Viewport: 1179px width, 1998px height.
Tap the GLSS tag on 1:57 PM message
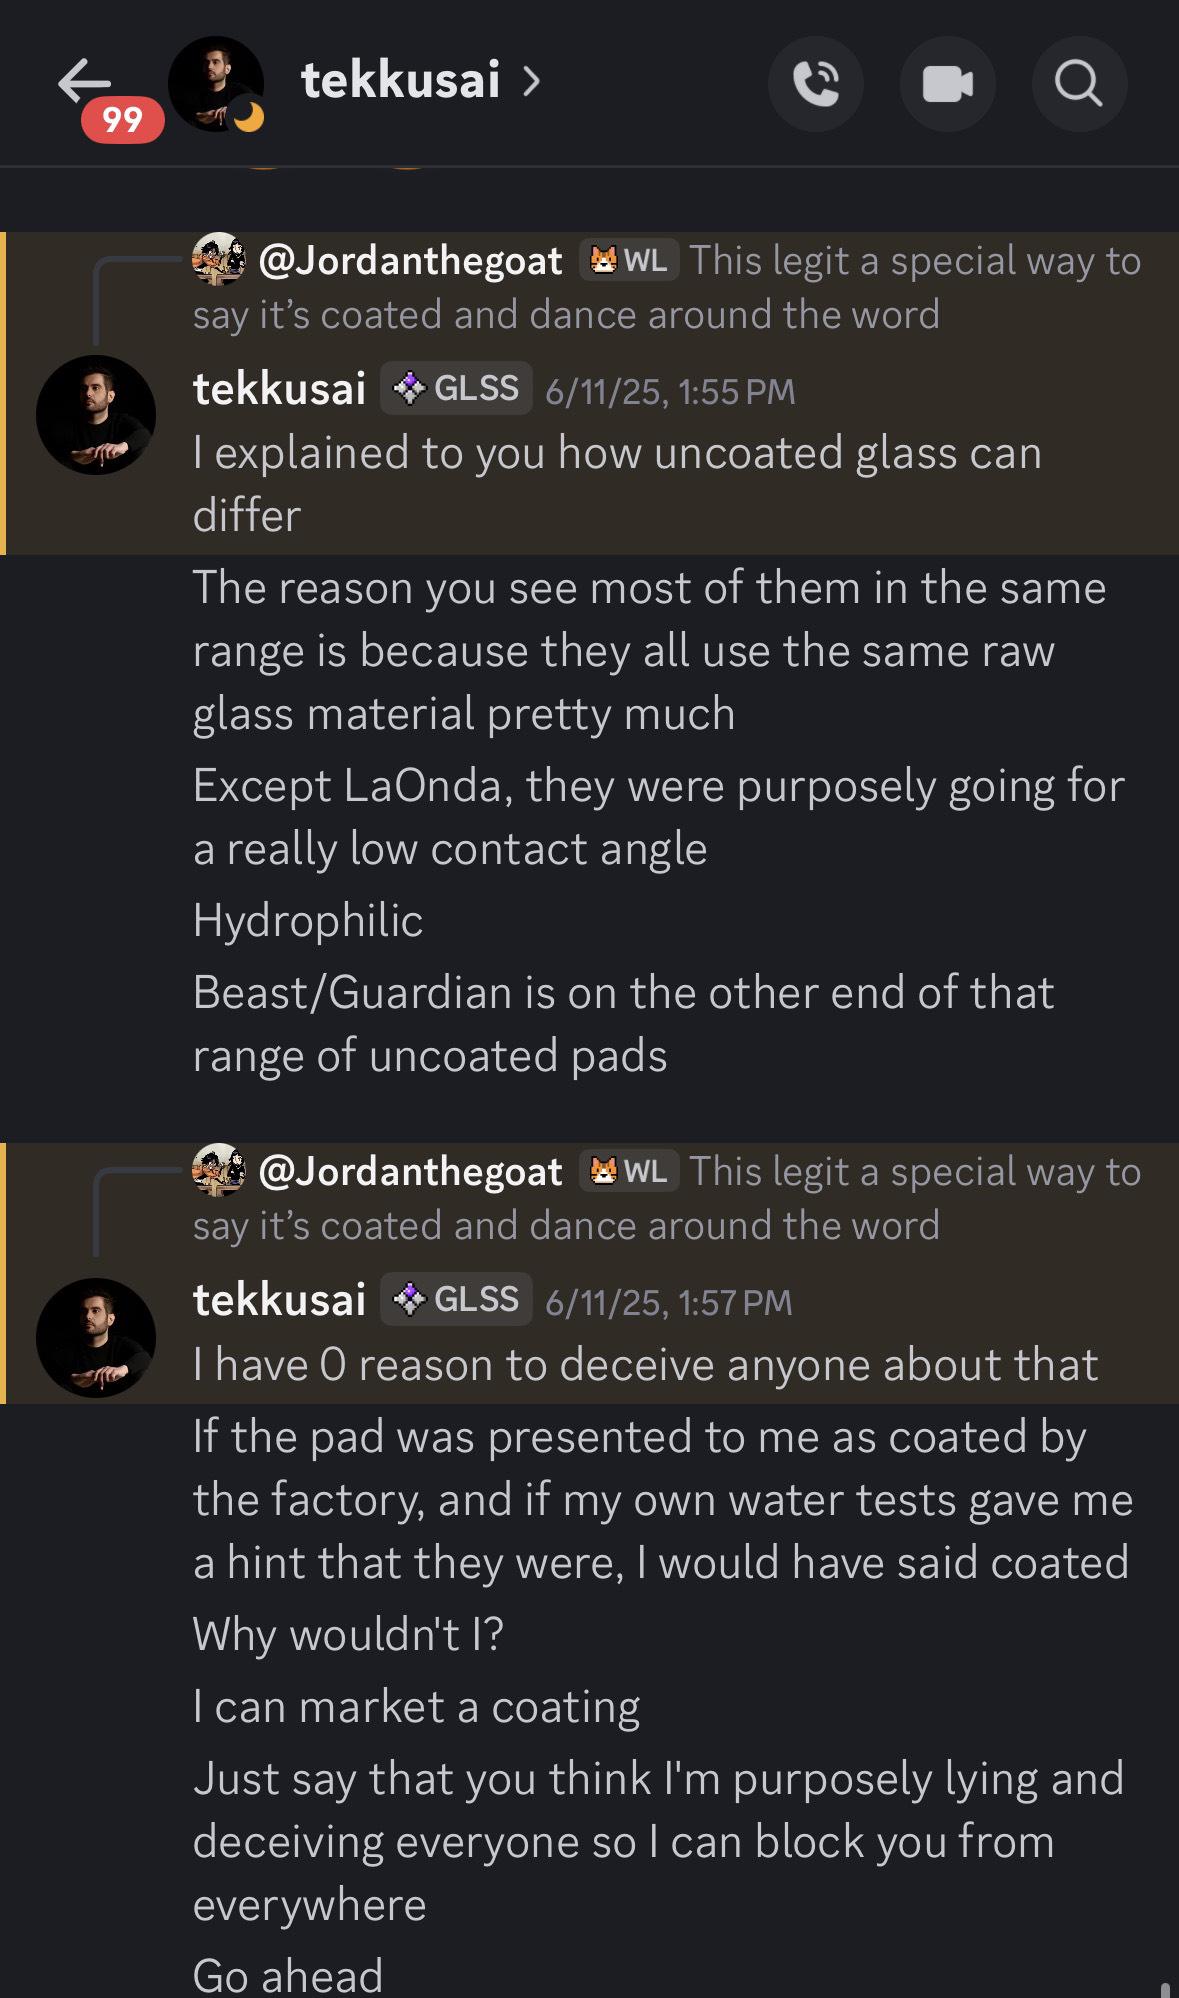point(457,1300)
